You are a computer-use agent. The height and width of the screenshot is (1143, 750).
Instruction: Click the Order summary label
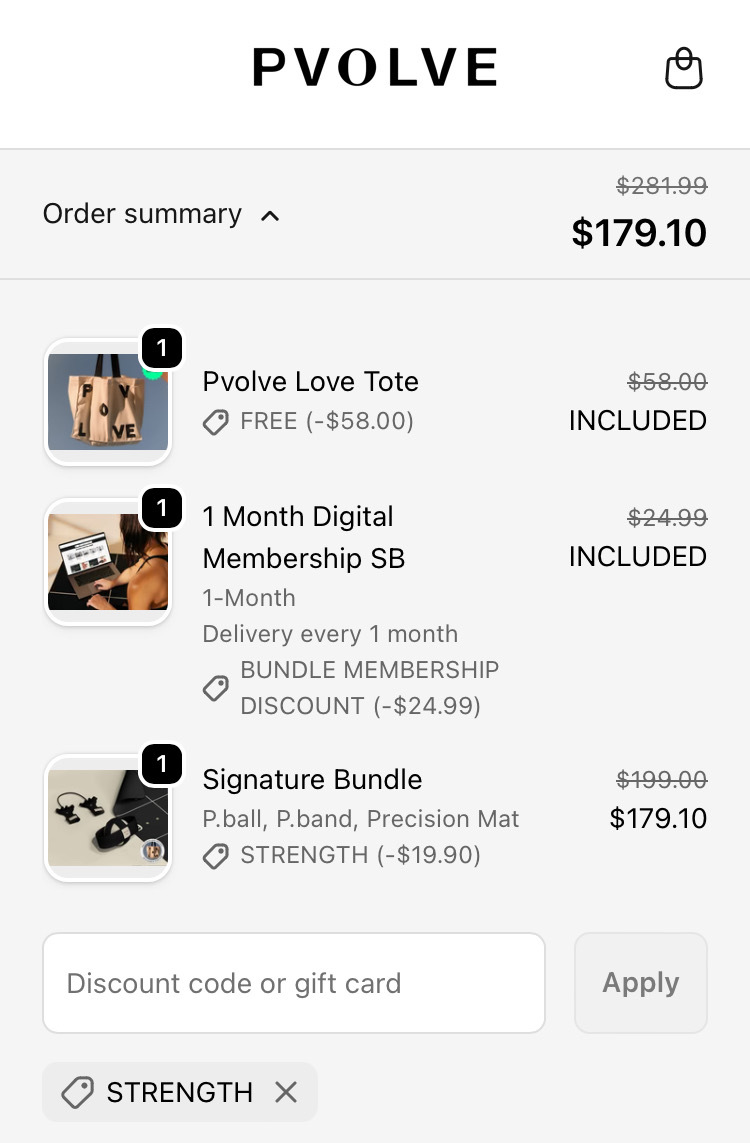pyautogui.click(x=142, y=214)
